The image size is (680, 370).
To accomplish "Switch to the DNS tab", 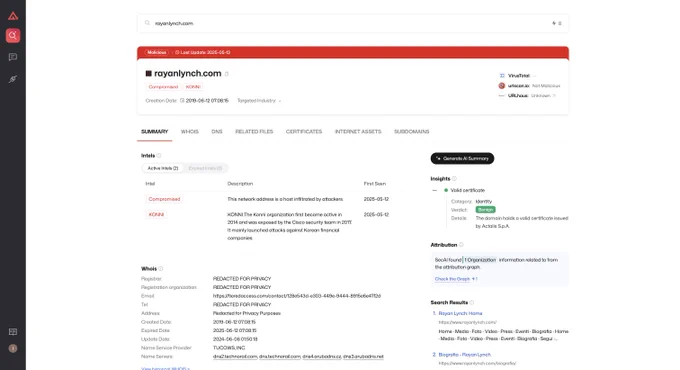I will click(x=217, y=131).
